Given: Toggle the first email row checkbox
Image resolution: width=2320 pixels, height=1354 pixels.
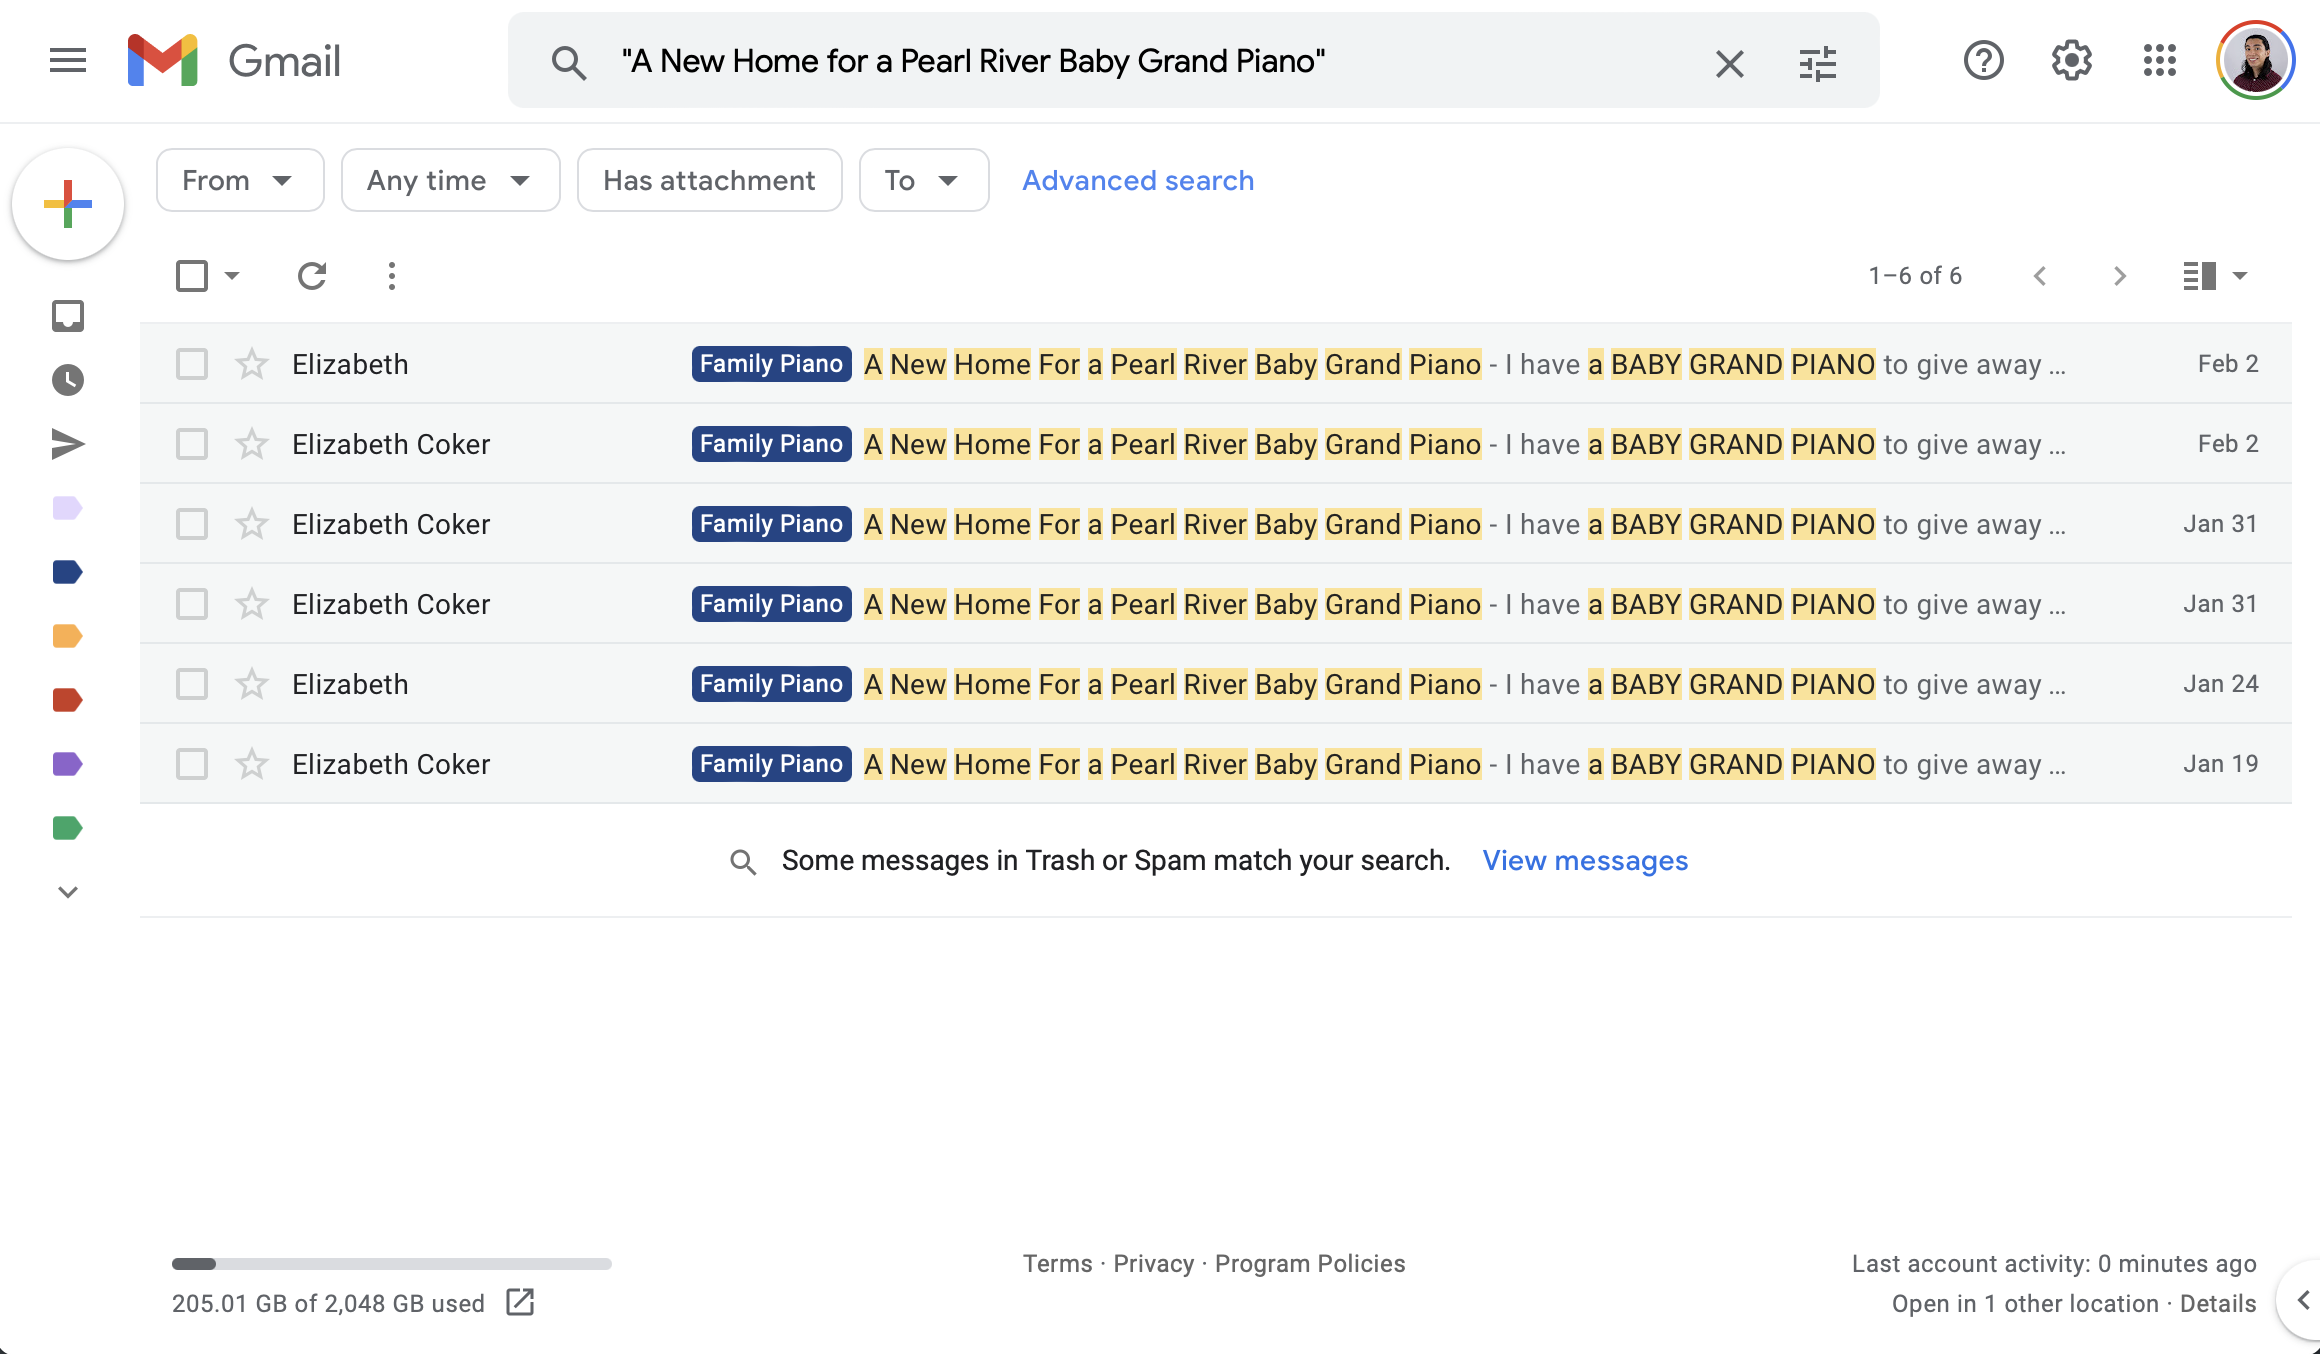Looking at the screenshot, I should pos(192,363).
